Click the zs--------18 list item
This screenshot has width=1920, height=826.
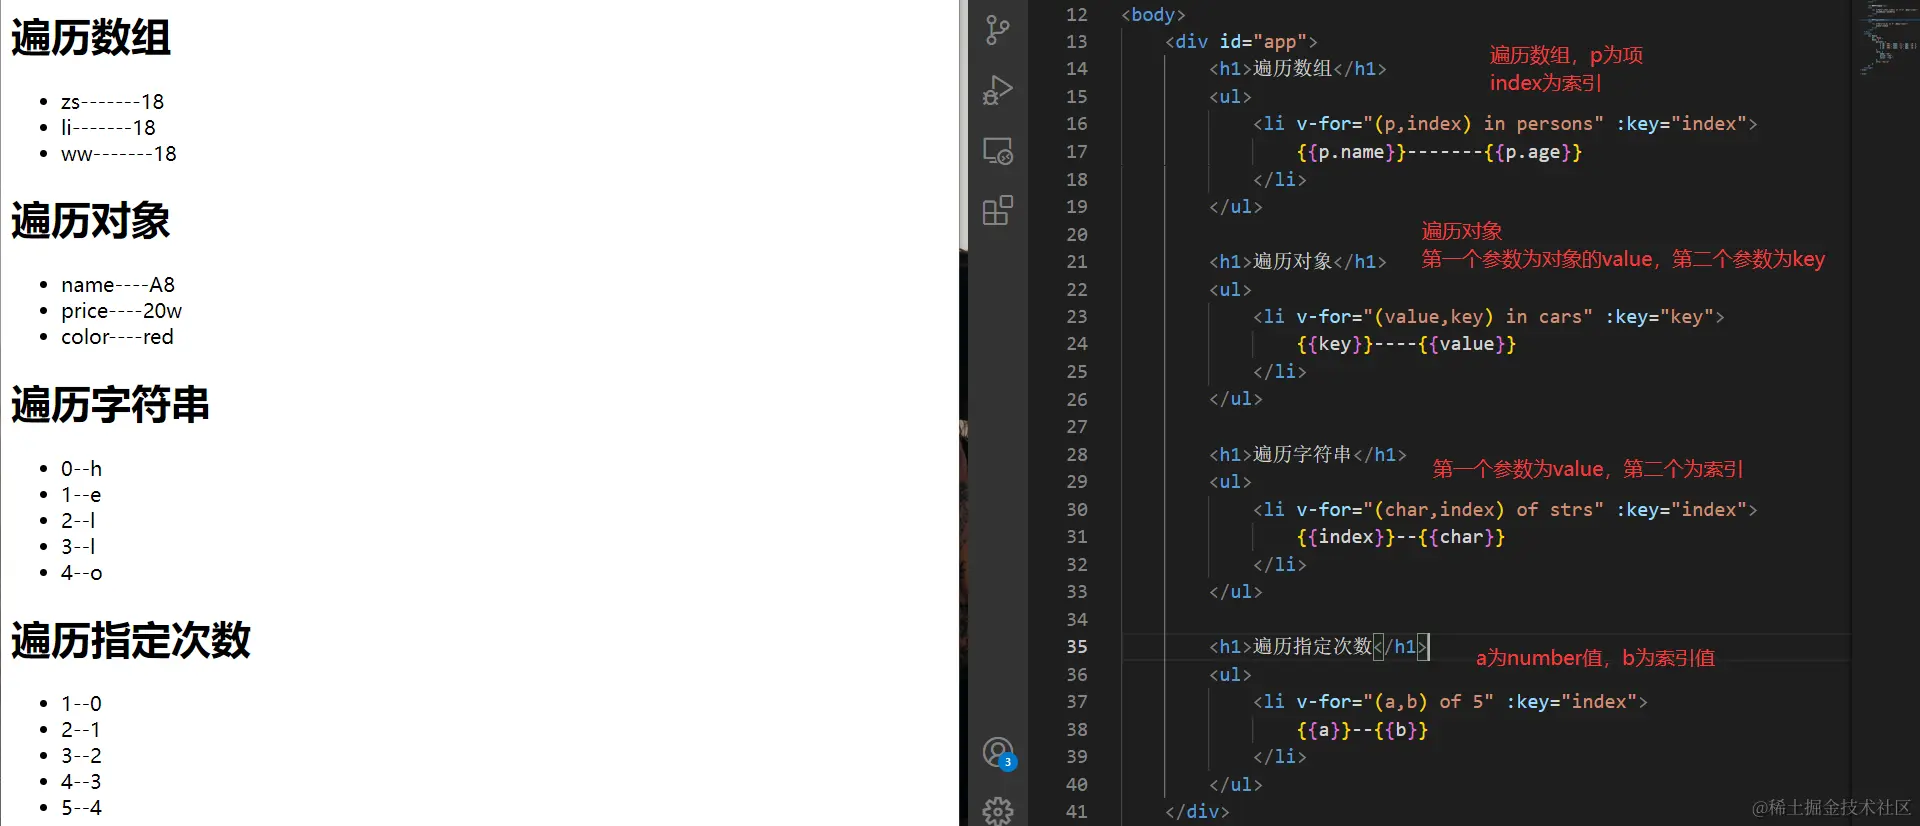112,102
